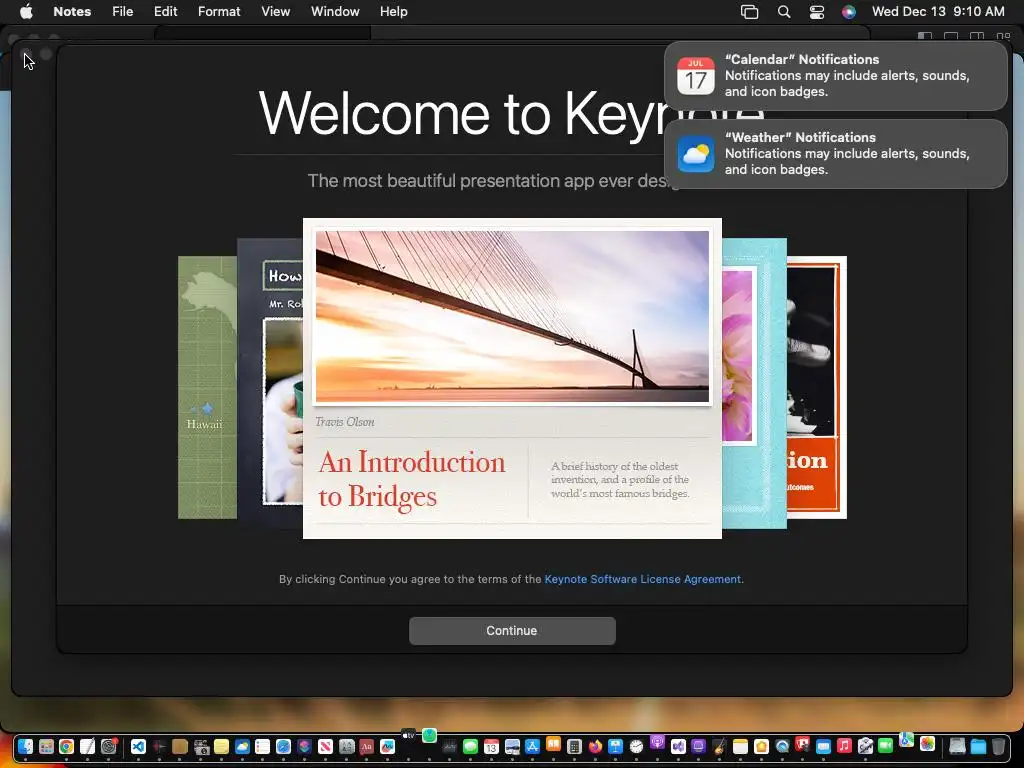1024x768 pixels.
Task: Open Launchpad from the Dock
Action: tap(46, 746)
